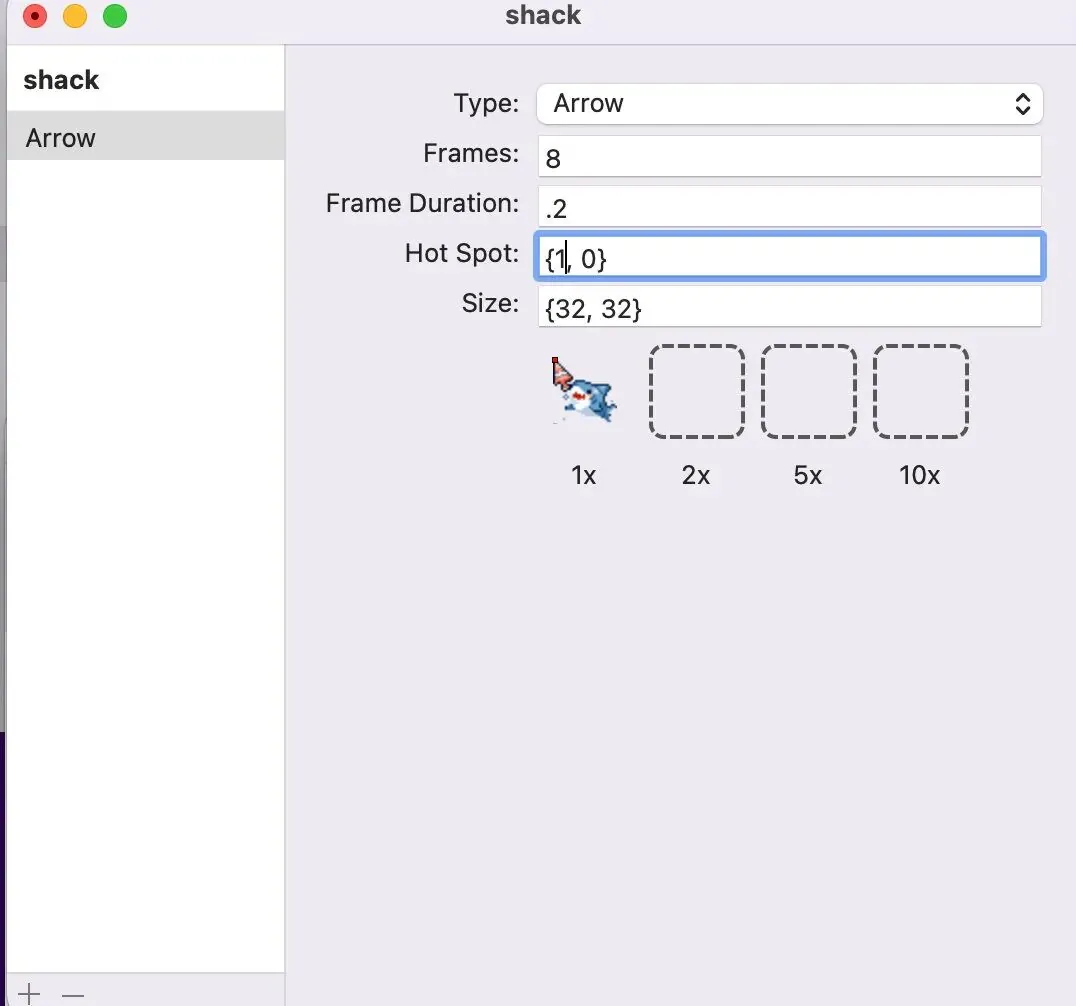
Task: Click the "2x" scale label
Action: [x=696, y=475]
